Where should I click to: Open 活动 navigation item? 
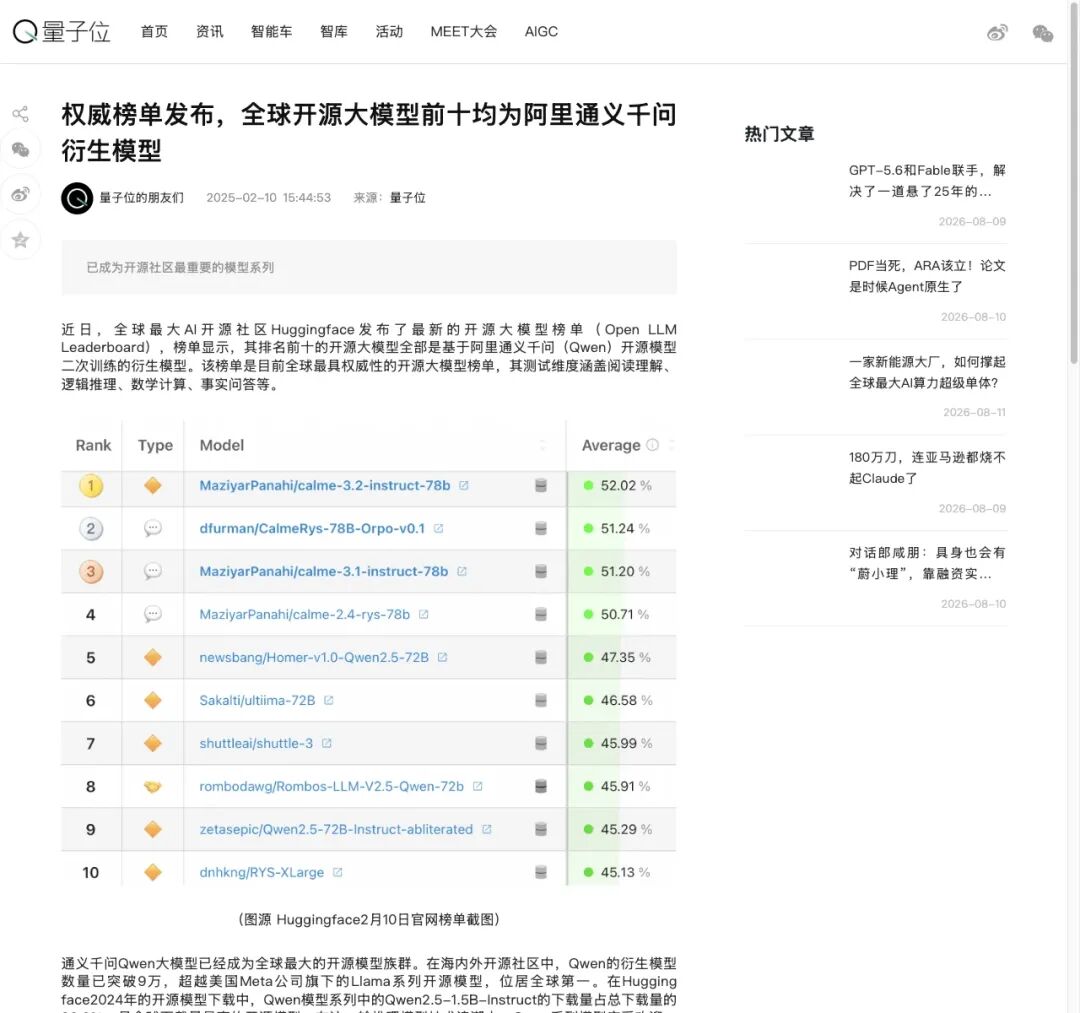389,32
